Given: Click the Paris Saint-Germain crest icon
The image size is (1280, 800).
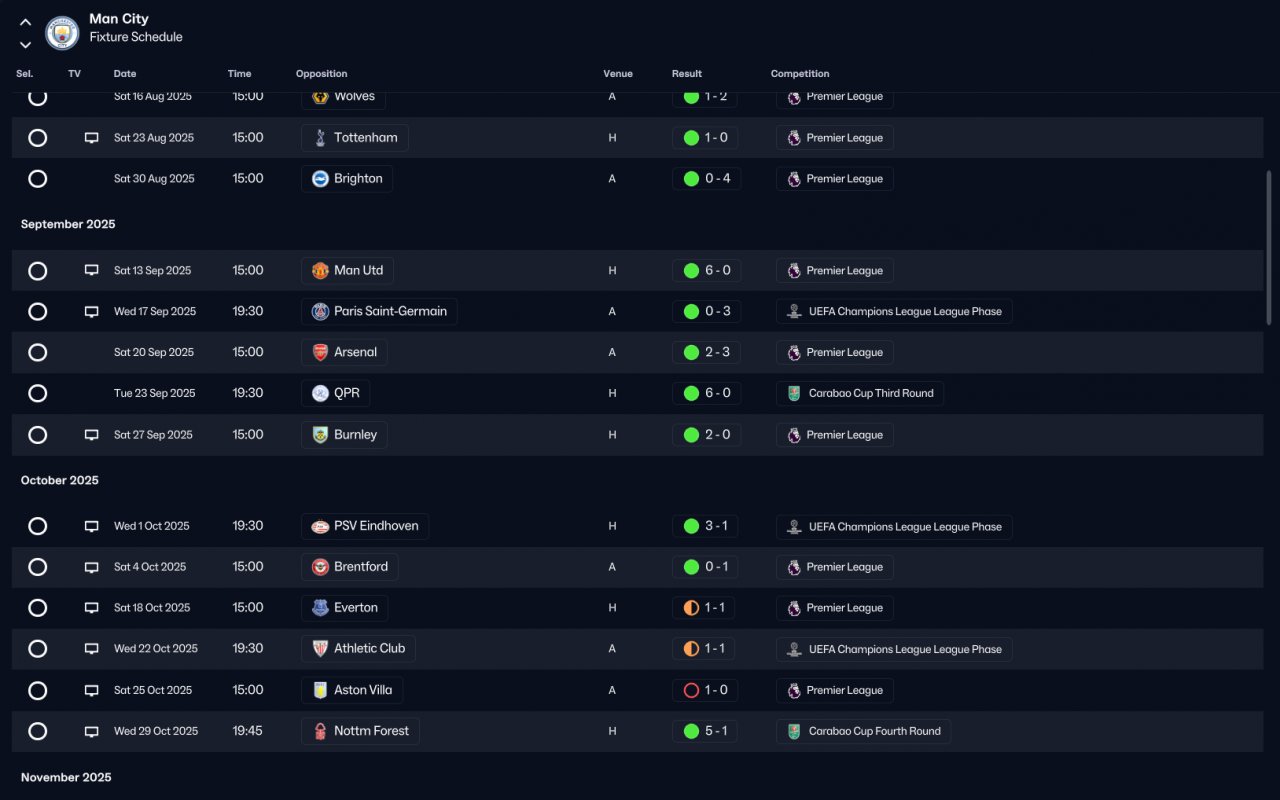Looking at the screenshot, I should 320,311.
